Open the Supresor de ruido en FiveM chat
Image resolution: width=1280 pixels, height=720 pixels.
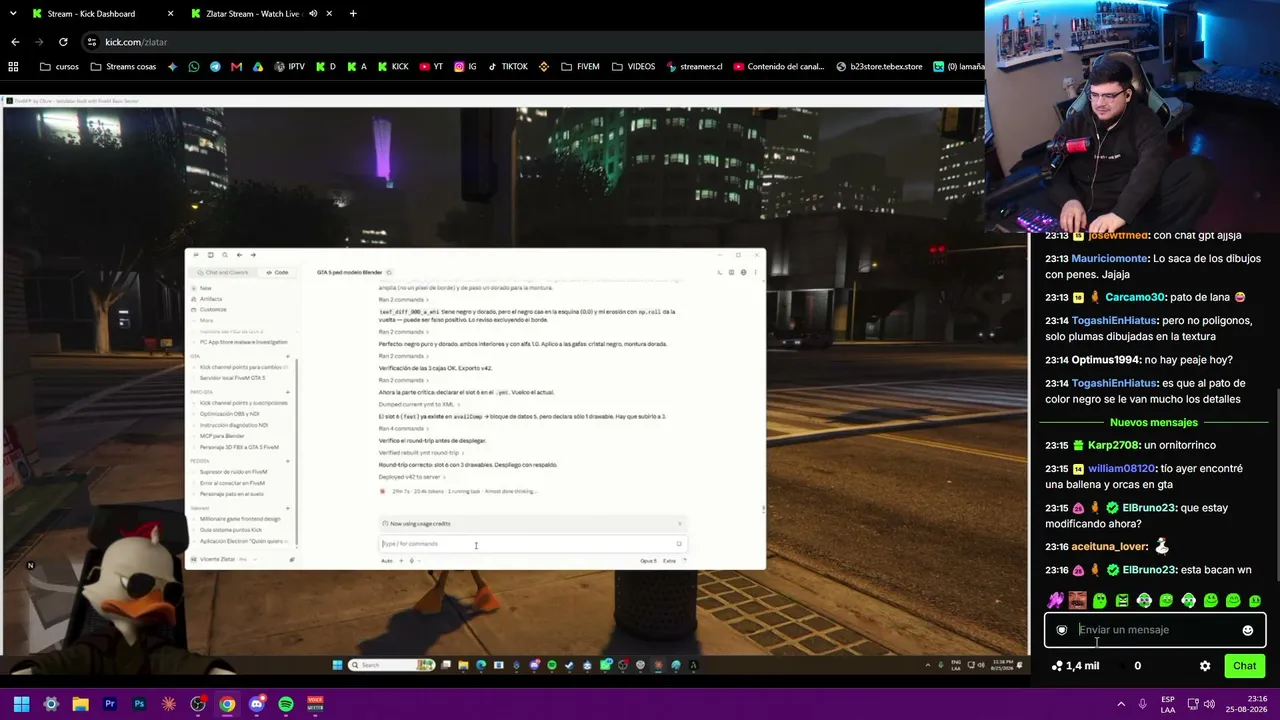pyautogui.click(x=233, y=471)
